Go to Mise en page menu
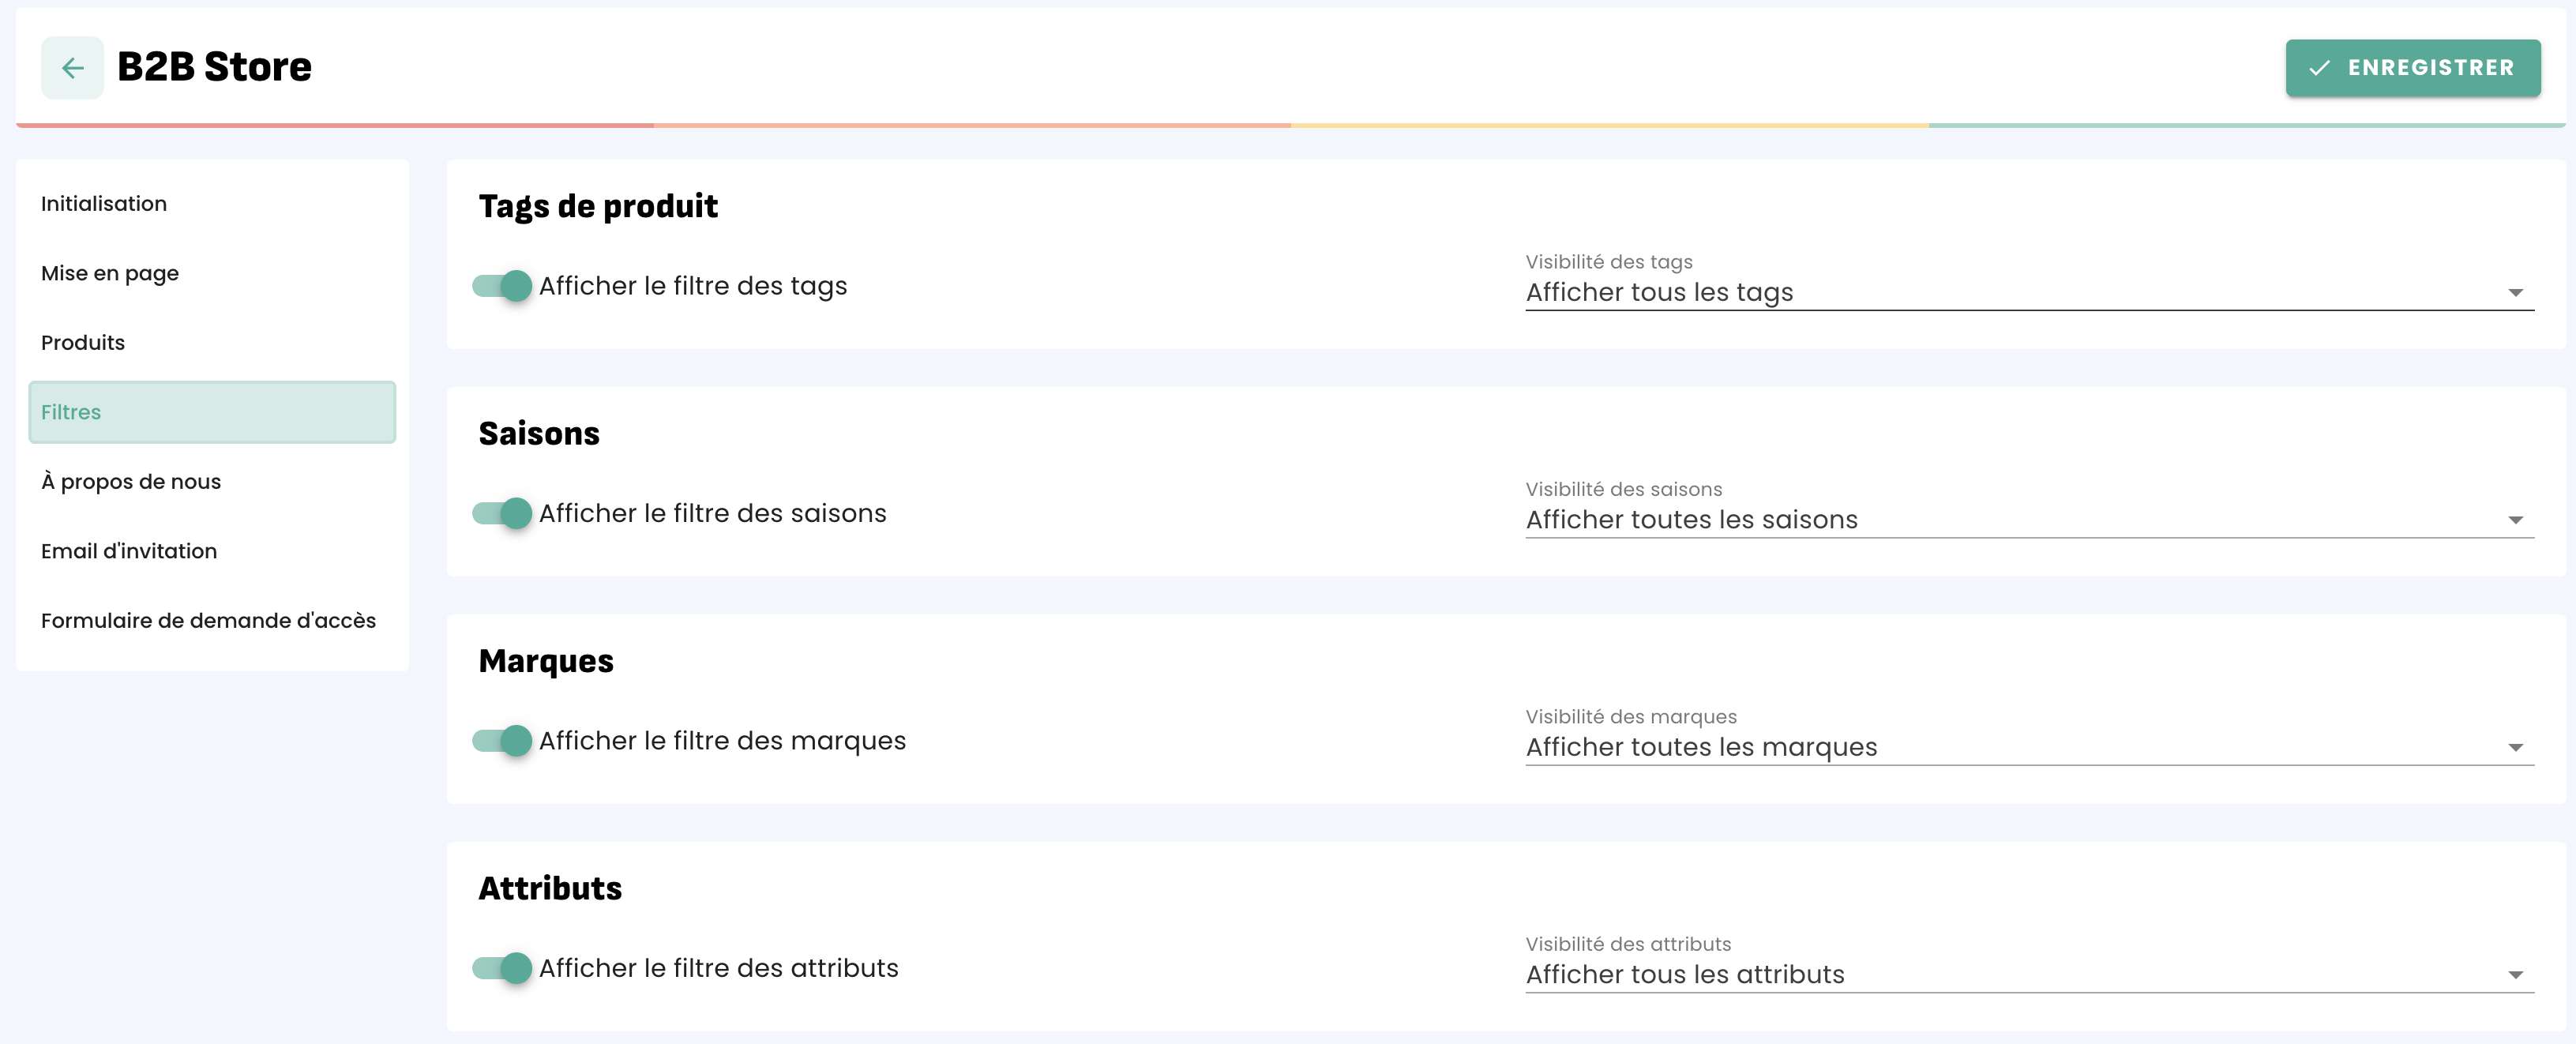The height and width of the screenshot is (1044, 2576). click(110, 273)
